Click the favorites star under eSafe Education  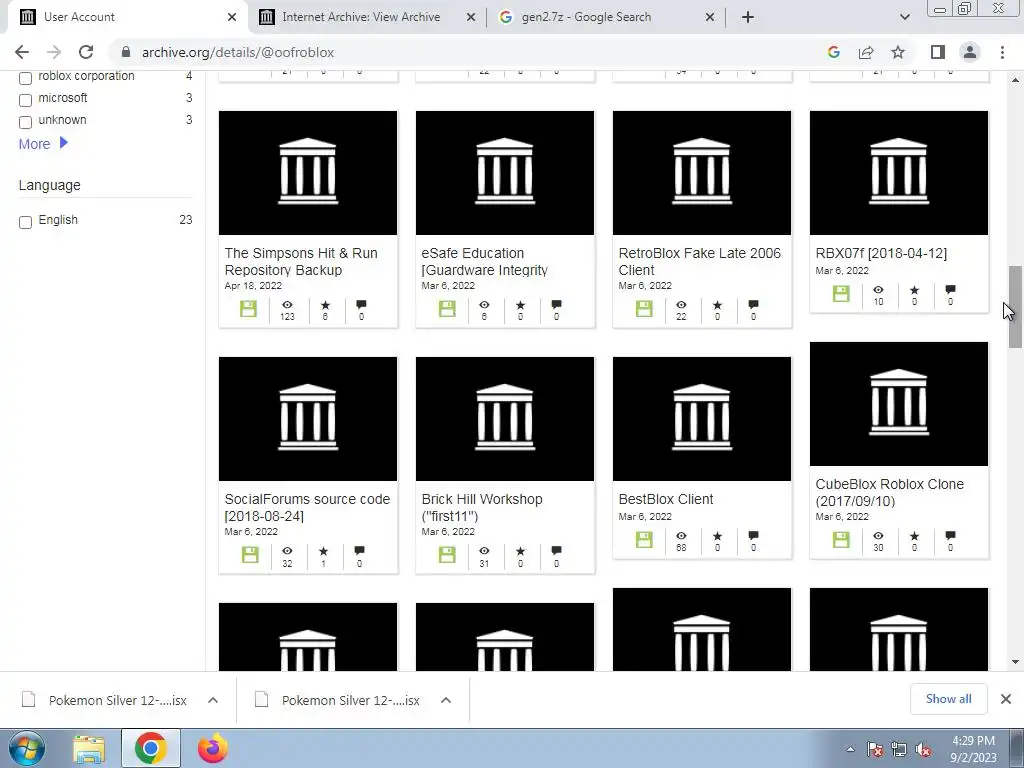coord(520,305)
